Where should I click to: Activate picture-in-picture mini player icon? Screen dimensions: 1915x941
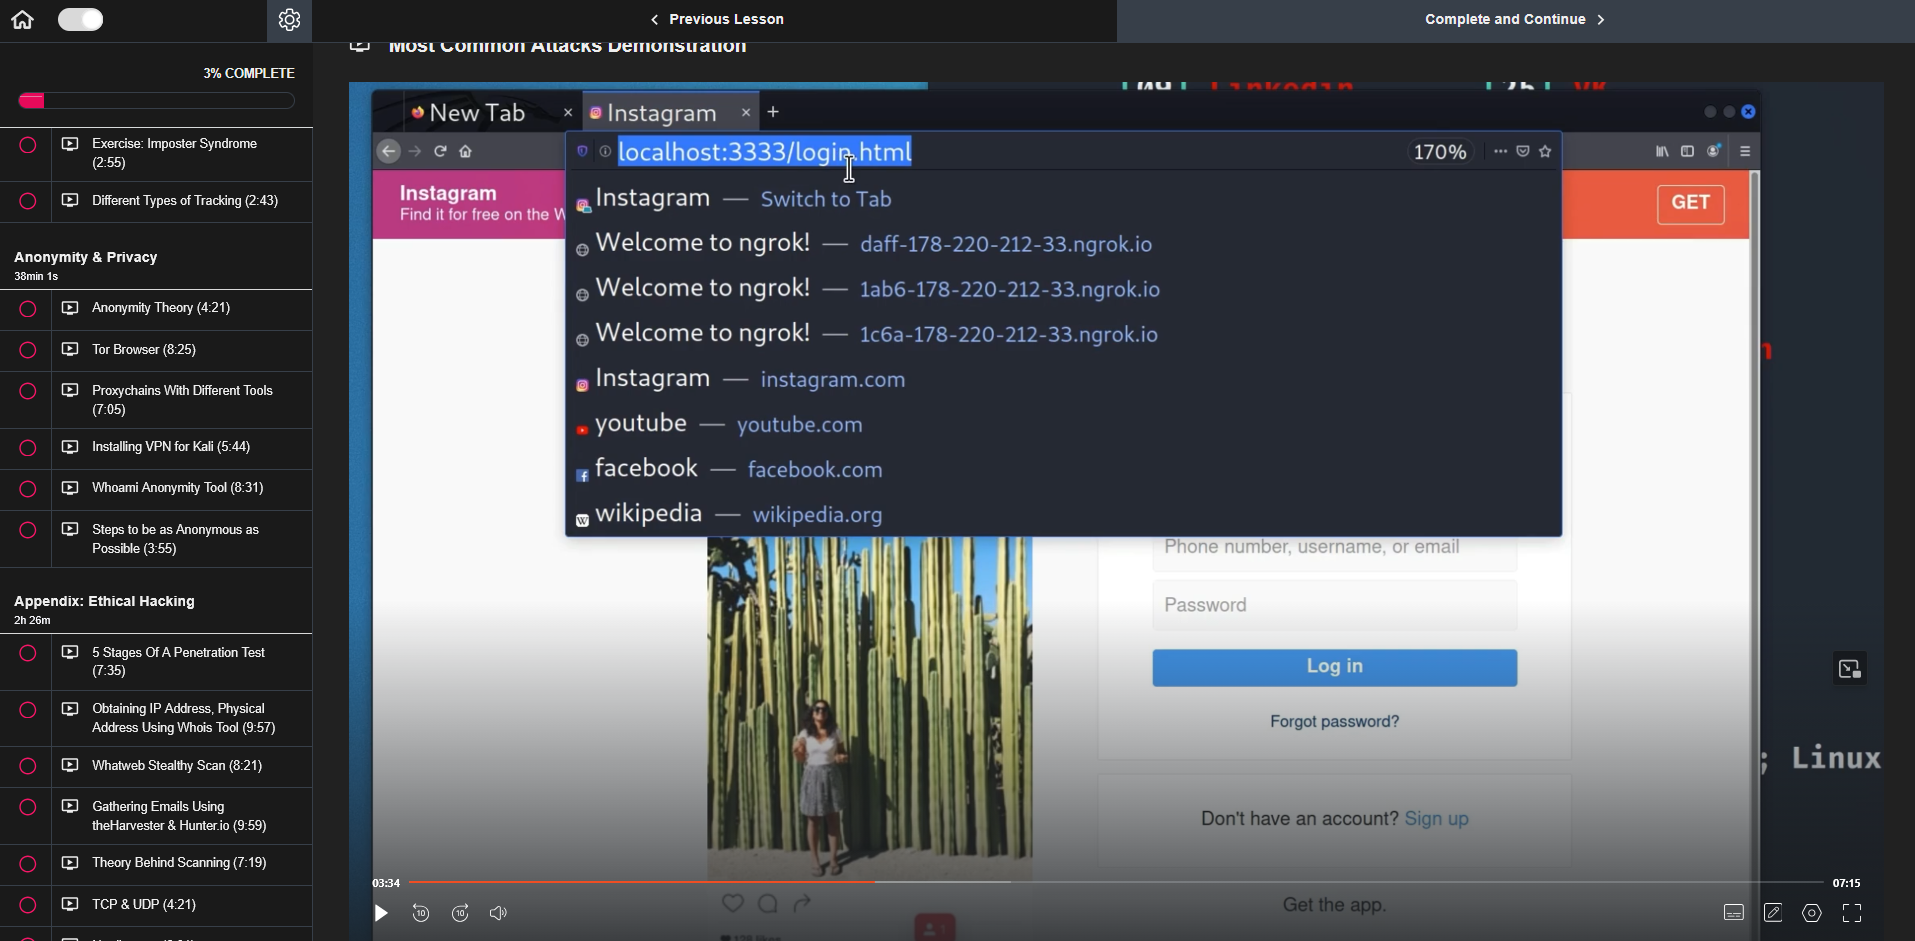click(1850, 669)
